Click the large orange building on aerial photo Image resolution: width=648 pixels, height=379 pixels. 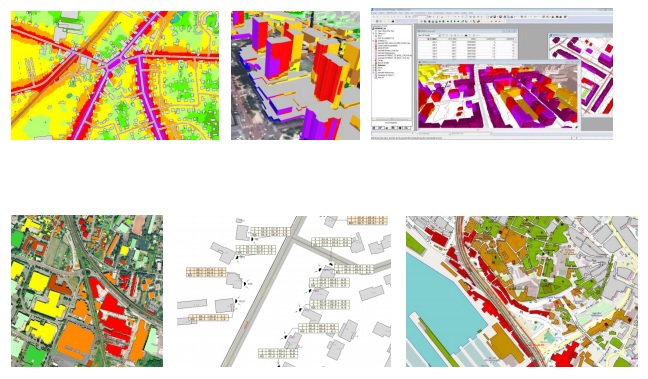click(76, 337)
